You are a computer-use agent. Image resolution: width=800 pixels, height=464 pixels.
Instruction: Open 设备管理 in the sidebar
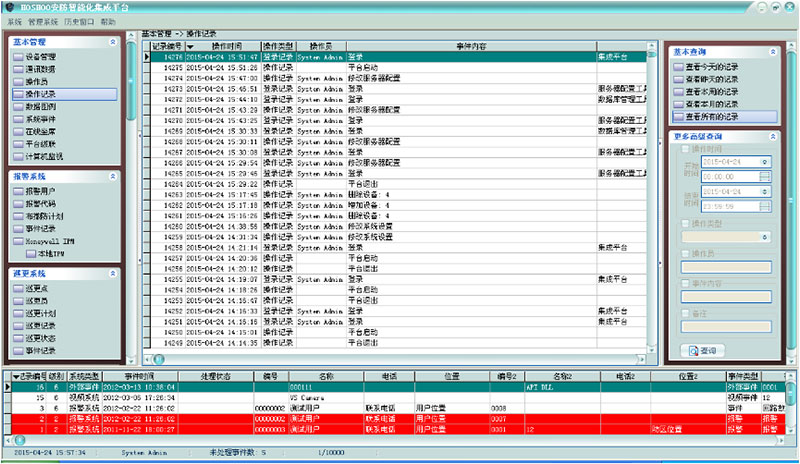40,57
